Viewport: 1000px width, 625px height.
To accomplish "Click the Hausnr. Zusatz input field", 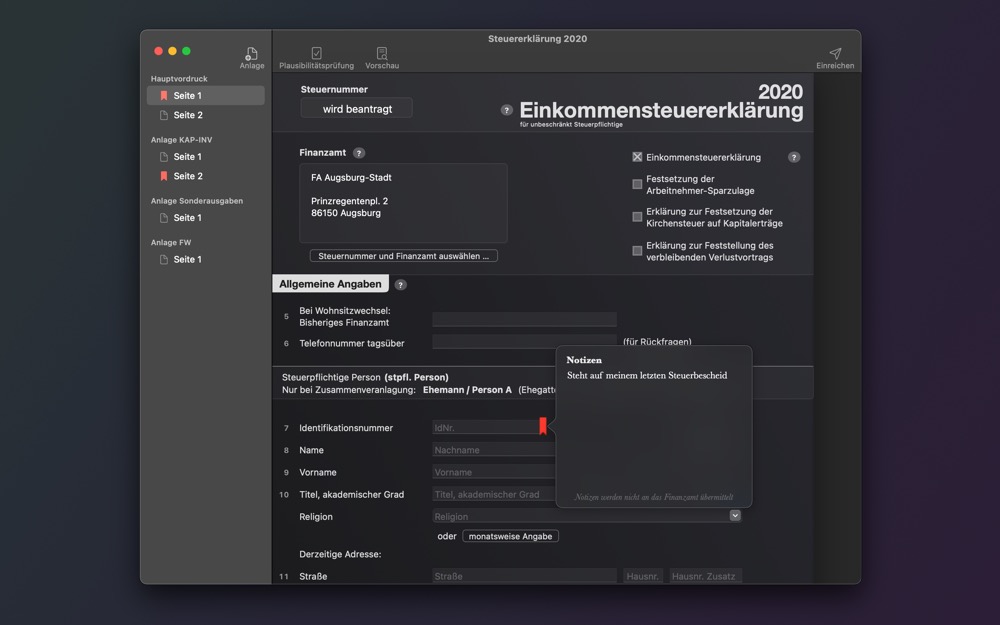I will click(x=705, y=576).
